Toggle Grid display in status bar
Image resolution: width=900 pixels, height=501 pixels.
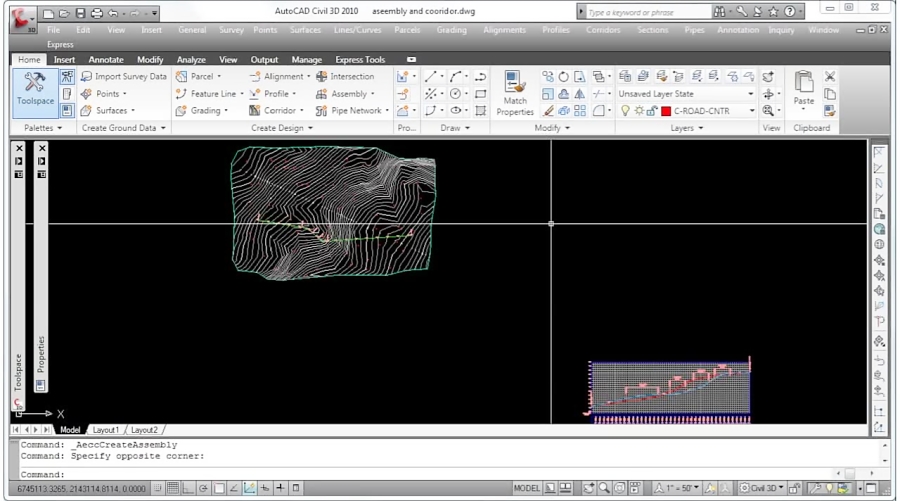point(172,488)
